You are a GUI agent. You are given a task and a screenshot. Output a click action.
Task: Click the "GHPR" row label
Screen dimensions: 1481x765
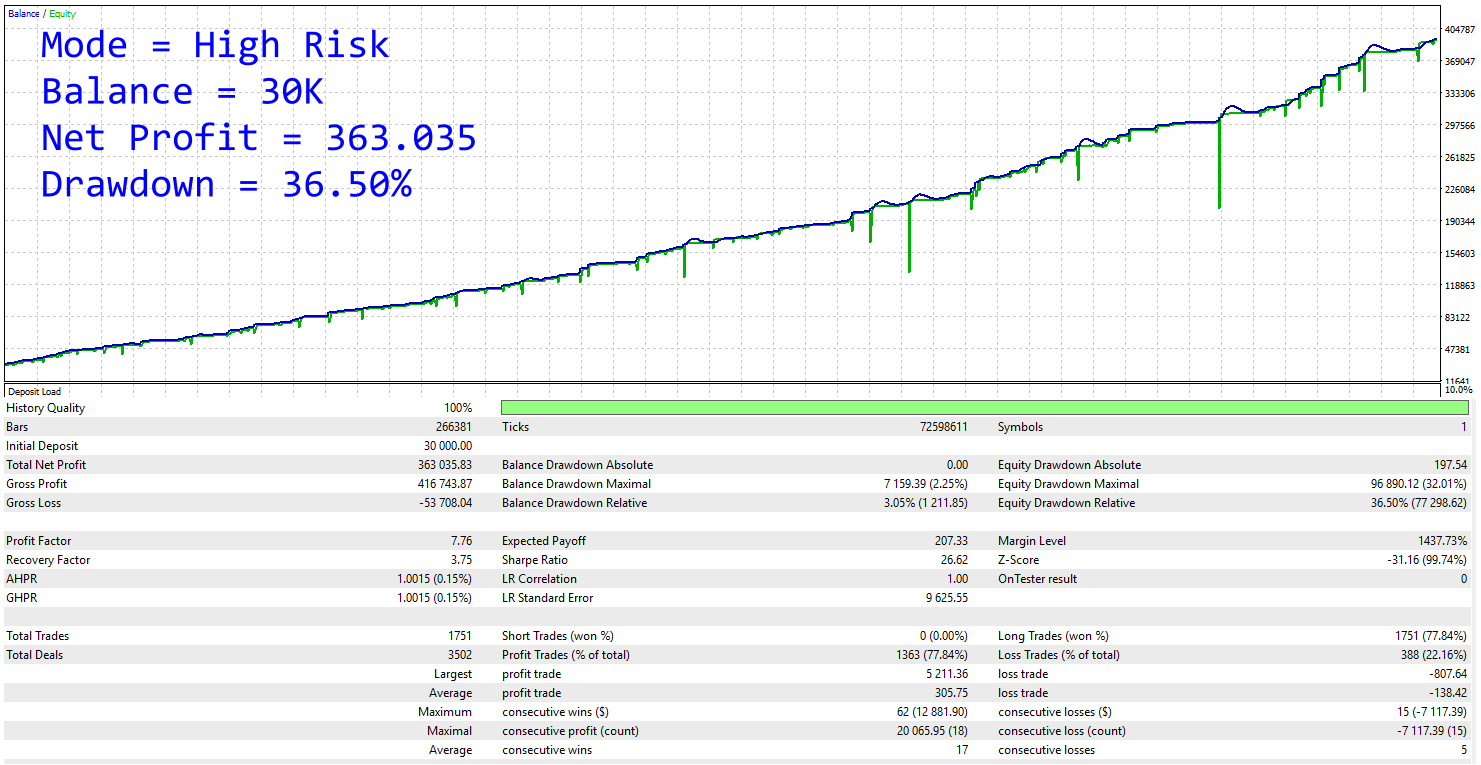click(23, 598)
